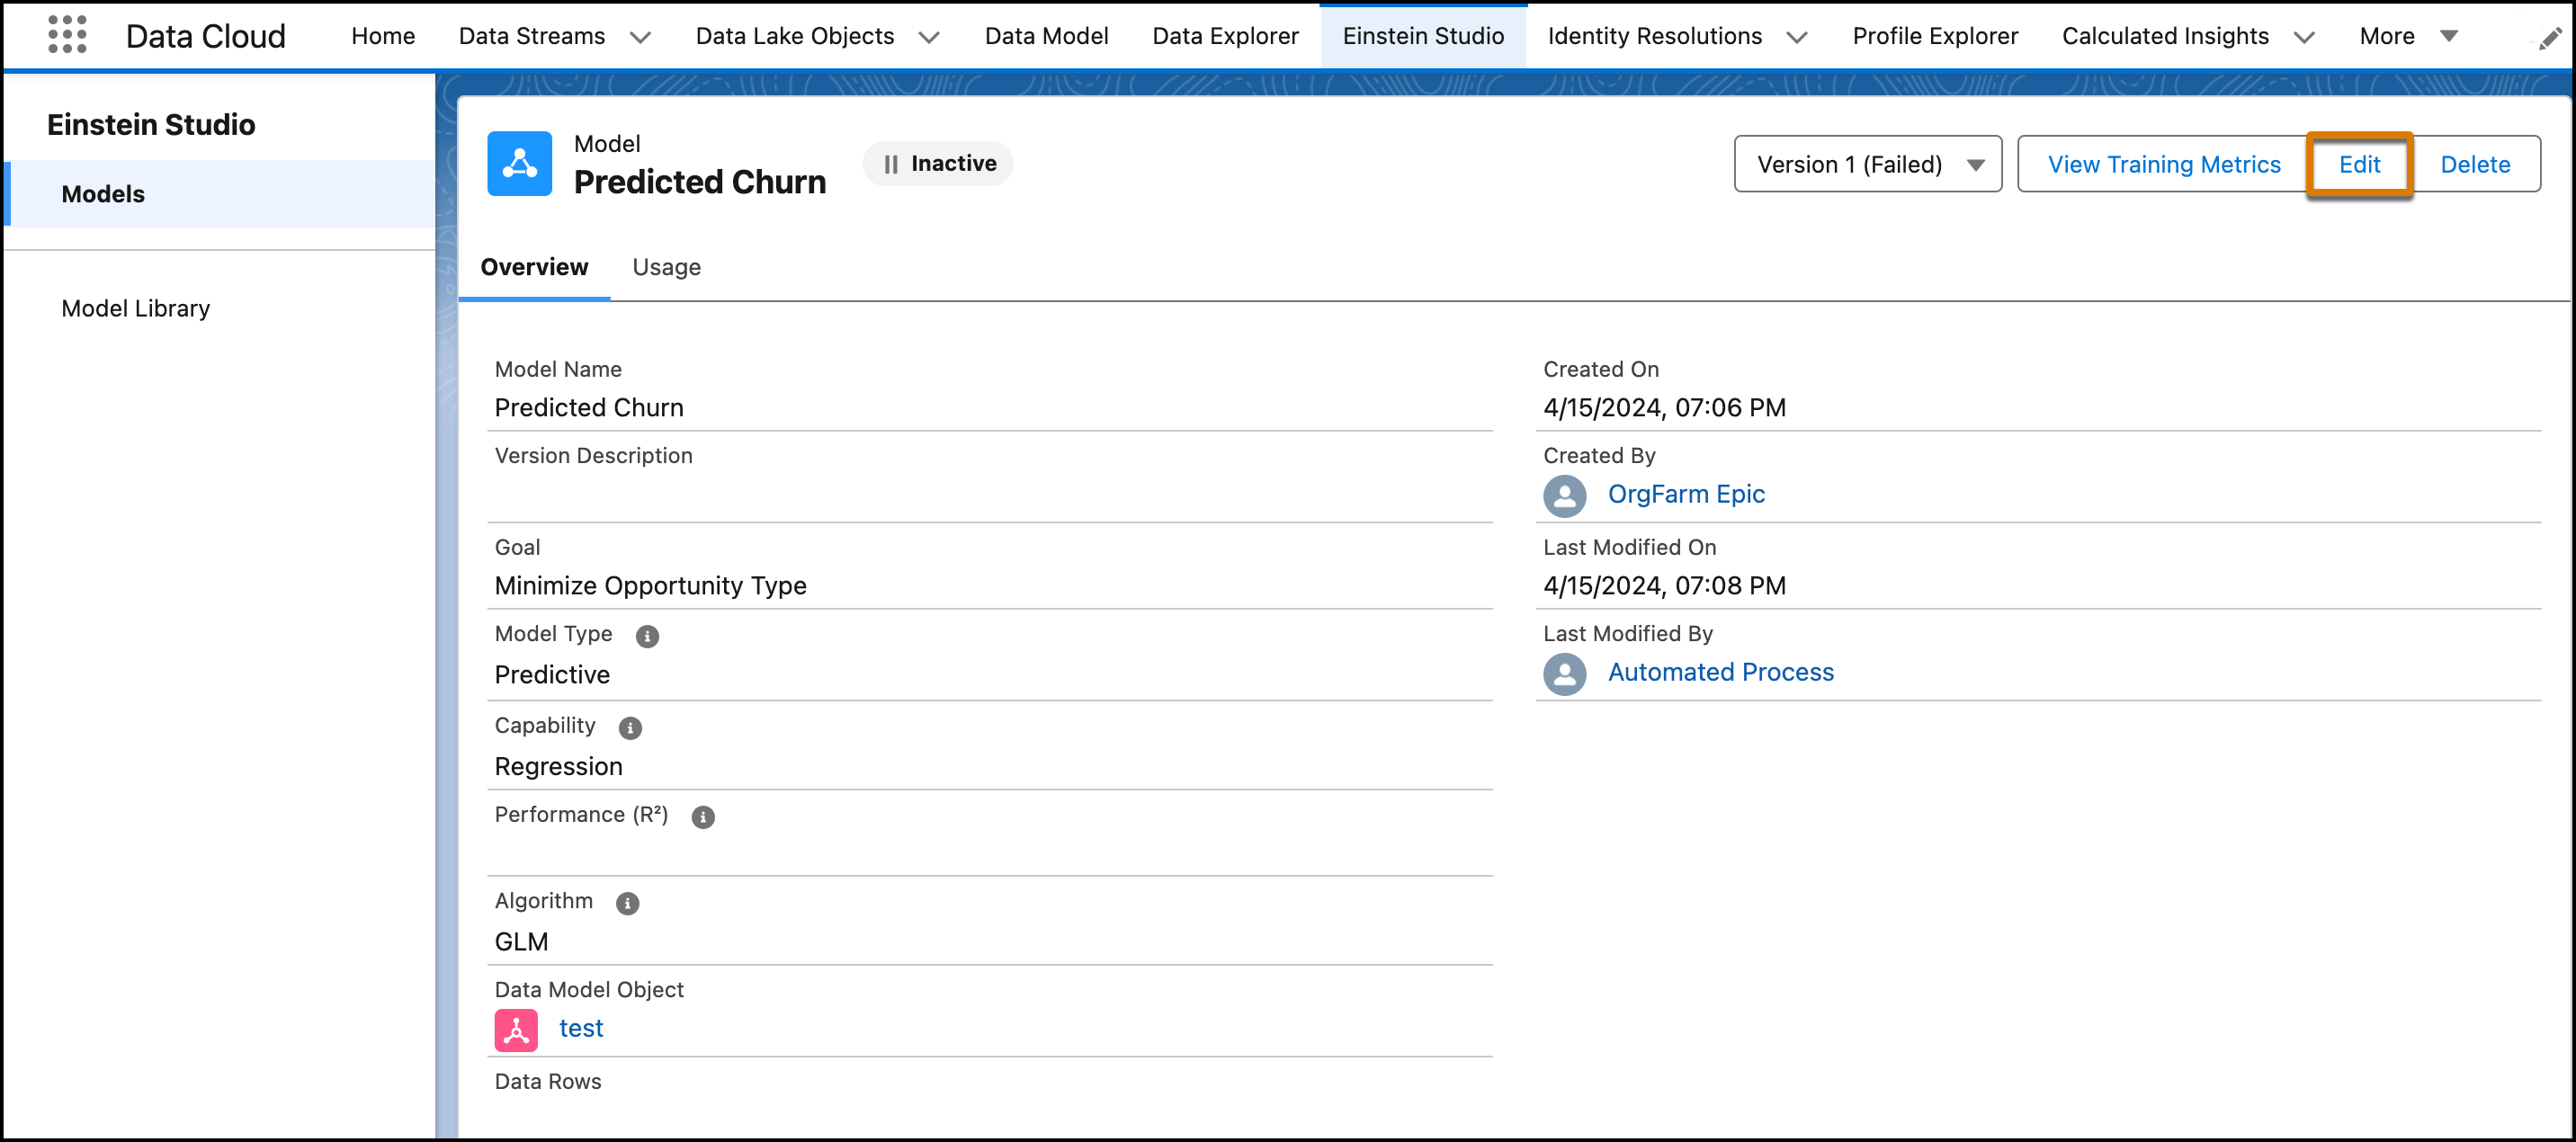Click the Predictive model type value
Screen dimensions: 2576x1142
pyautogui.click(x=552, y=675)
